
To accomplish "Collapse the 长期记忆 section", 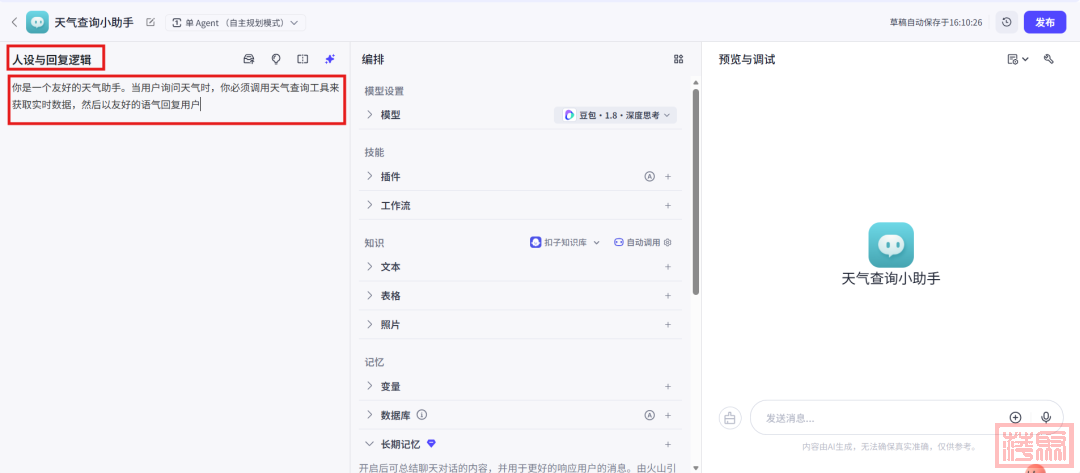I will tap(369, 444).
